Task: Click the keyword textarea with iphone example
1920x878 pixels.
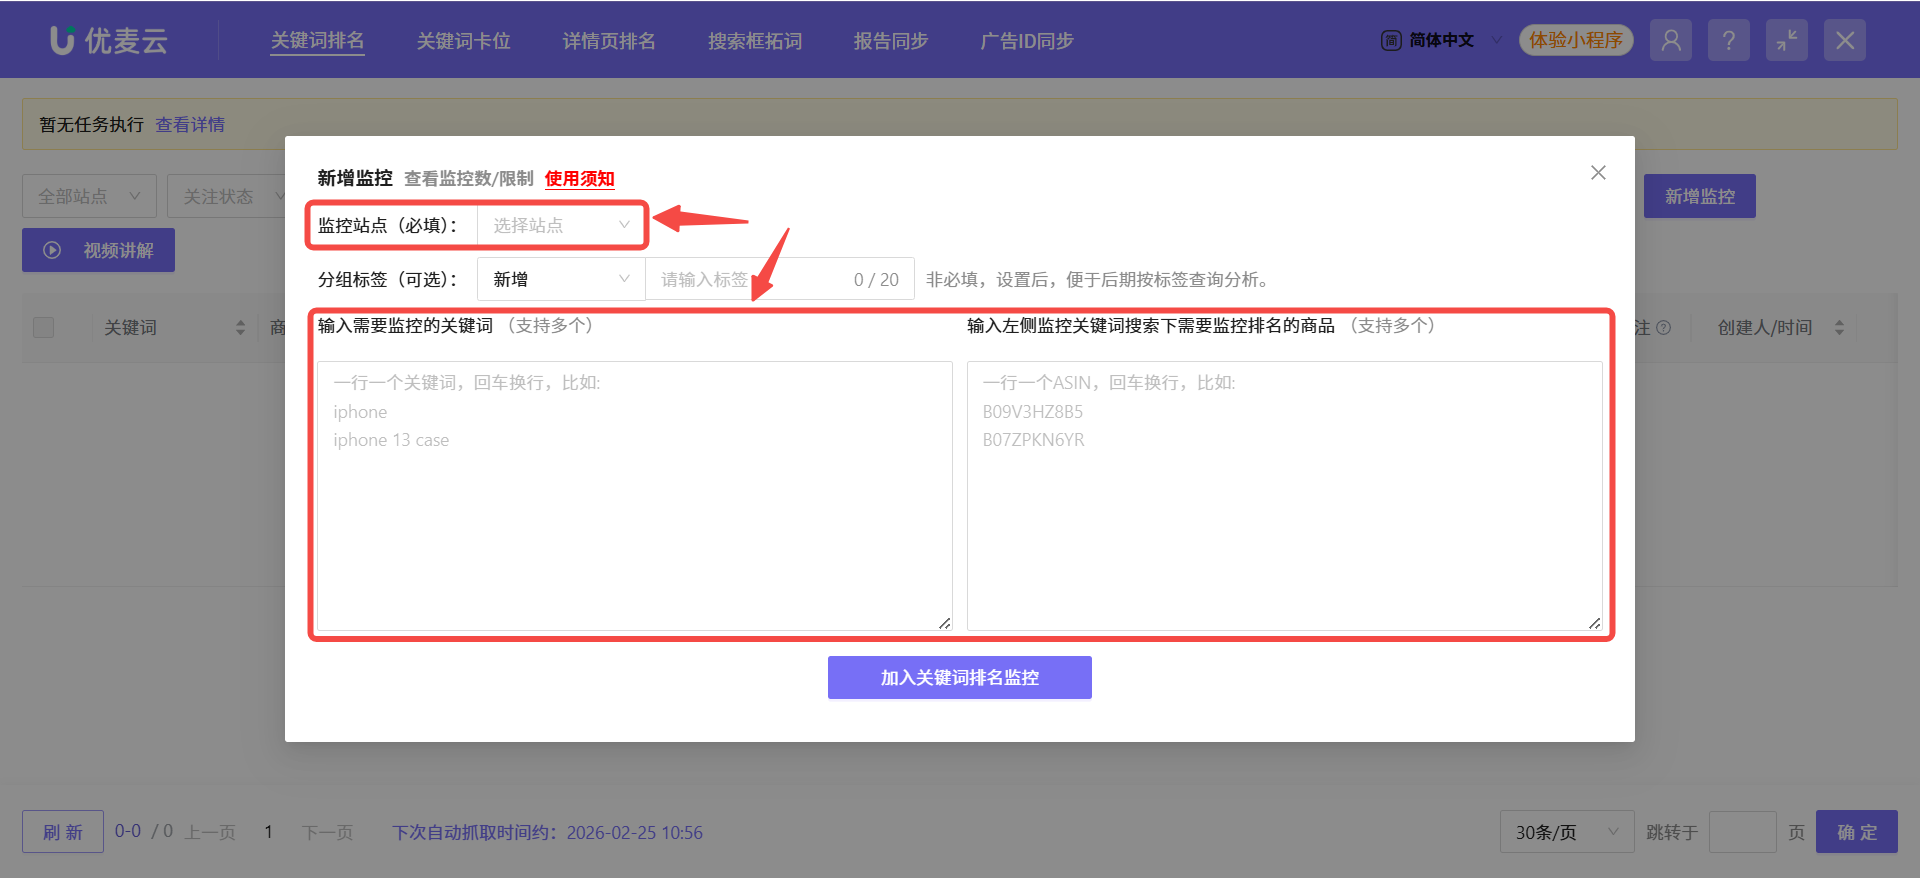Action: click(635, 496)
